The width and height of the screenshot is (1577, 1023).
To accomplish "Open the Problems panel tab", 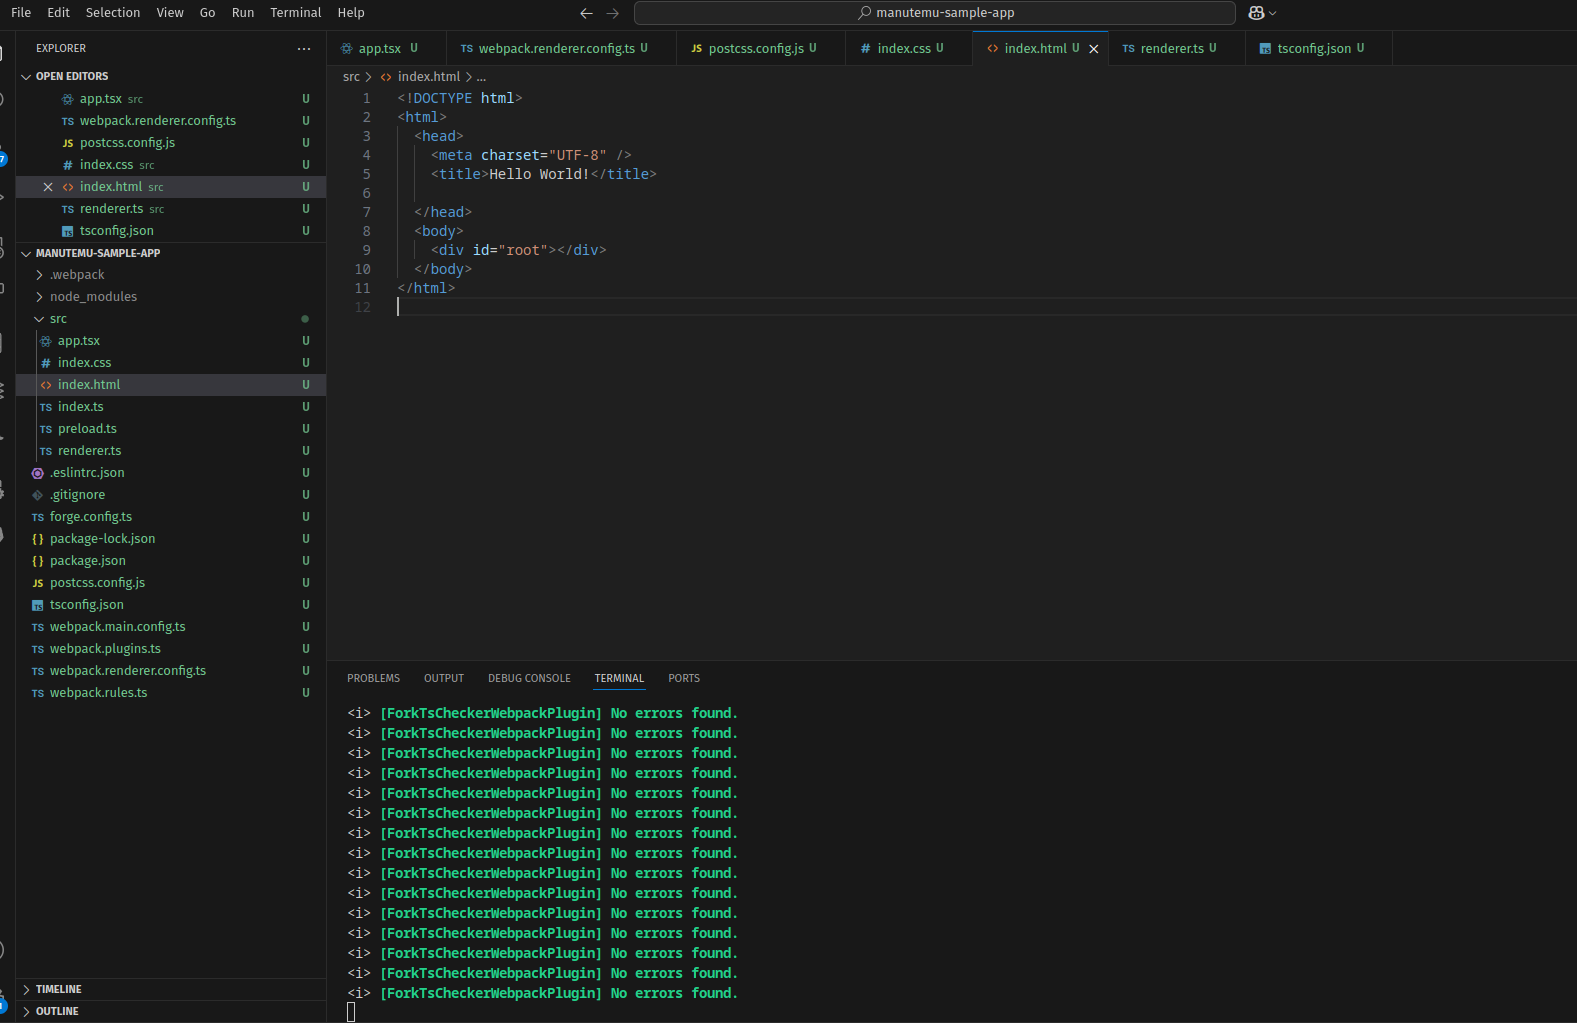I will click(373, 678).
